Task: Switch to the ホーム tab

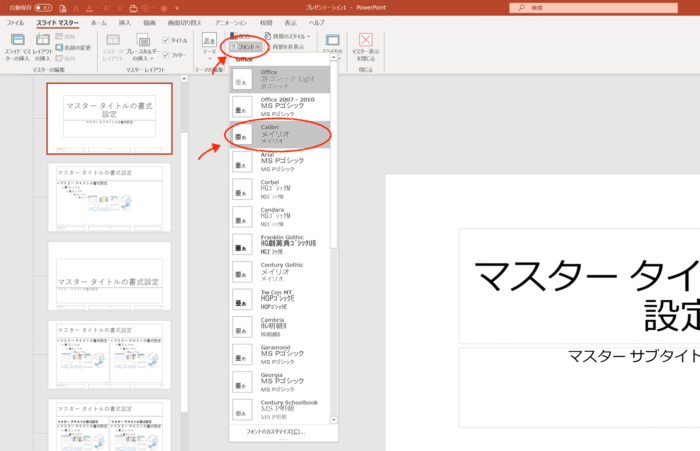Action: (98, 23)
